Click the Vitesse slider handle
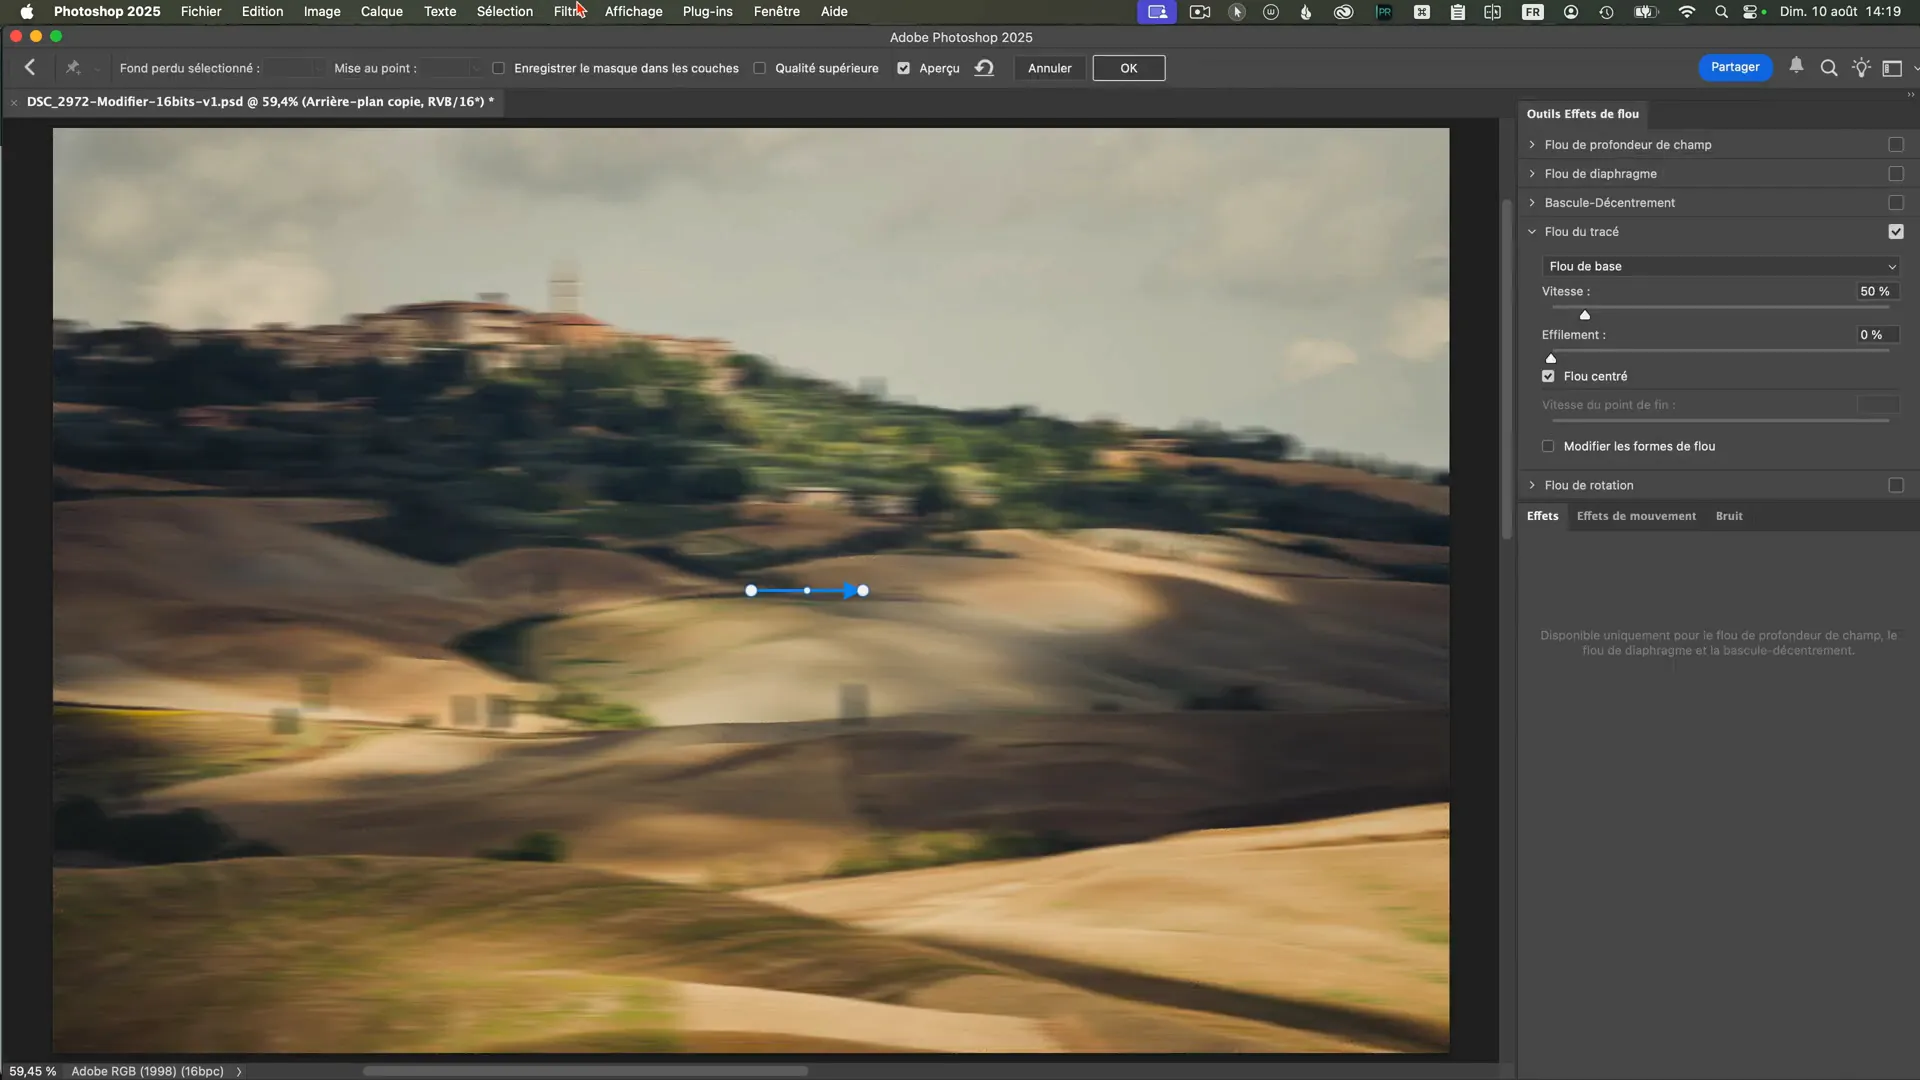Image resolution: width=1920 pixels, height=1080 pixels. (1584, 315)
